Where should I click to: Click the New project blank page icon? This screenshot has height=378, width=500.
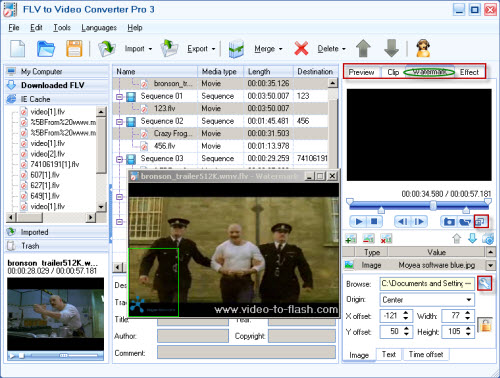pos(18,49)
